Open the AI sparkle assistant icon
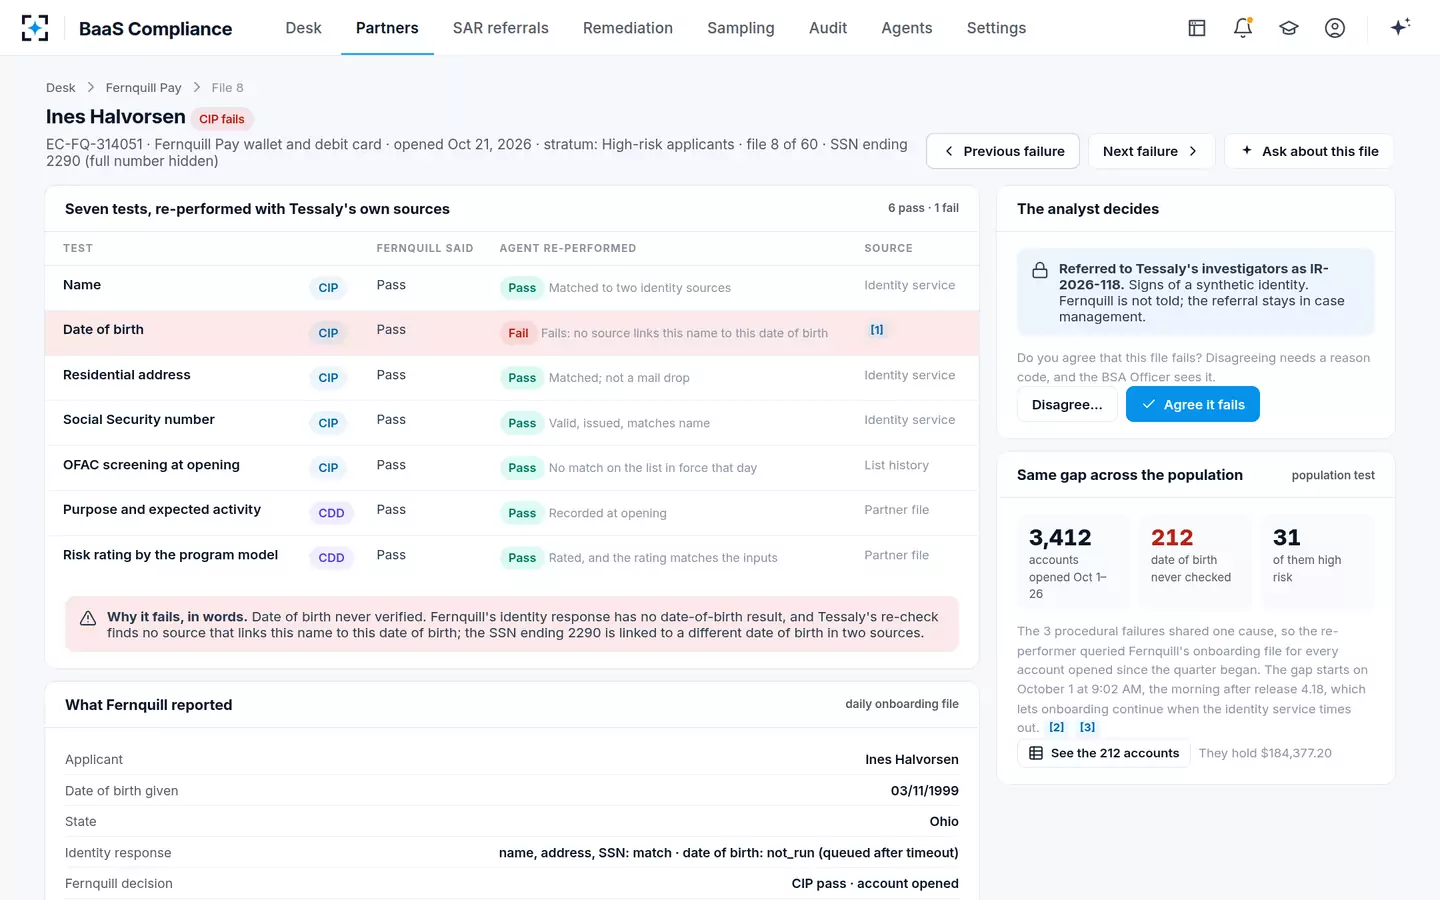 point(1400,27)
